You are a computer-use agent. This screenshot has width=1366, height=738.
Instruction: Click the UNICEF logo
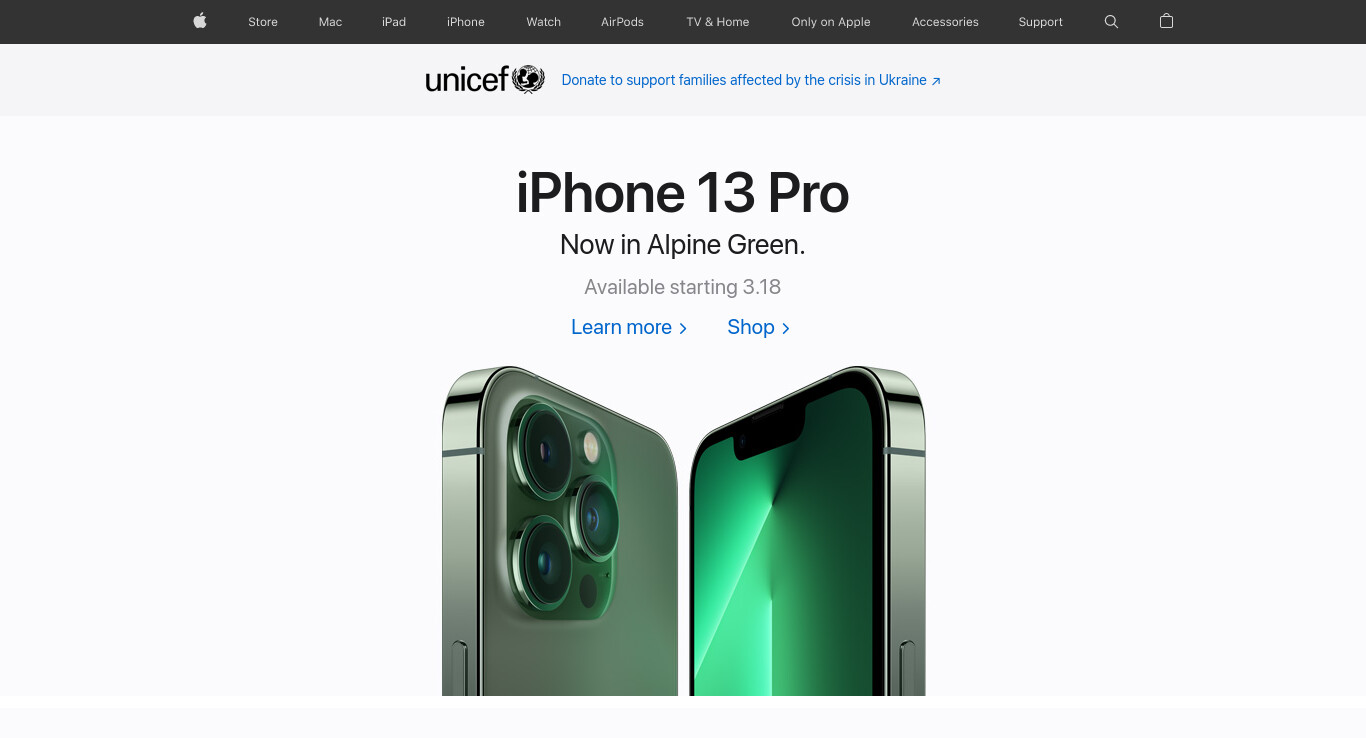485,79
